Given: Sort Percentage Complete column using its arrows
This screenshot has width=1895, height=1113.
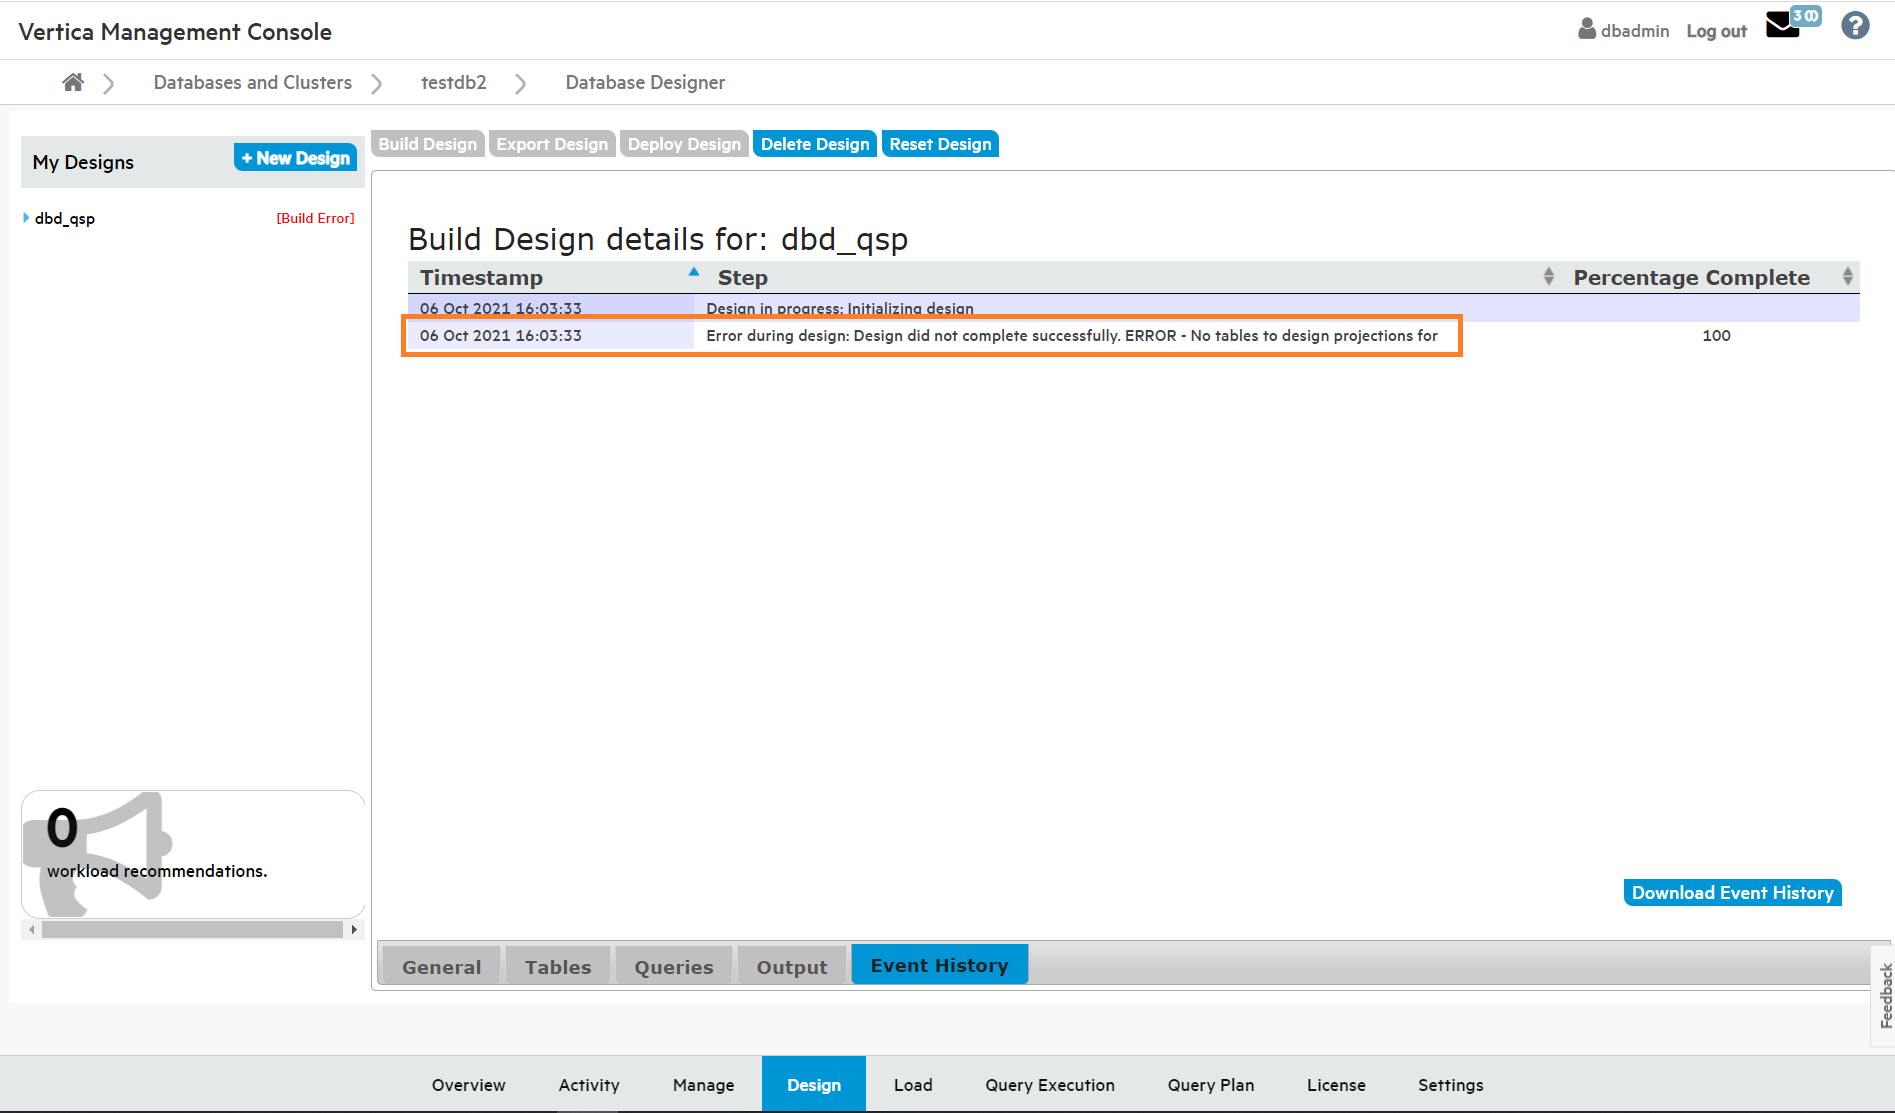Looking at the screenshot, I should (x=1847, y=277).
